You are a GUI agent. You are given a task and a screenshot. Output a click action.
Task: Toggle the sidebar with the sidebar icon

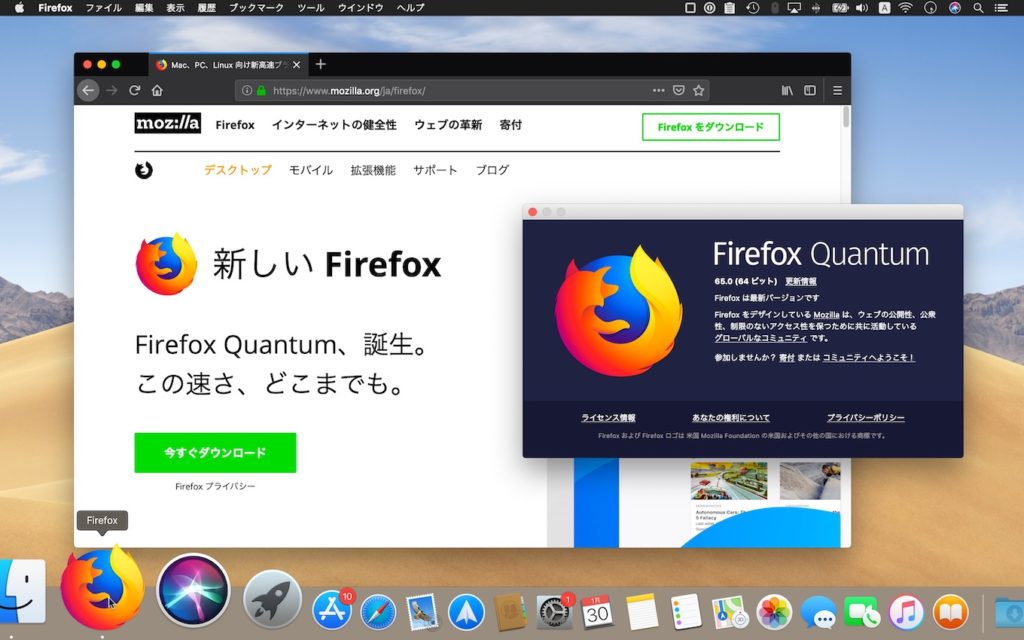click(810, 90)
